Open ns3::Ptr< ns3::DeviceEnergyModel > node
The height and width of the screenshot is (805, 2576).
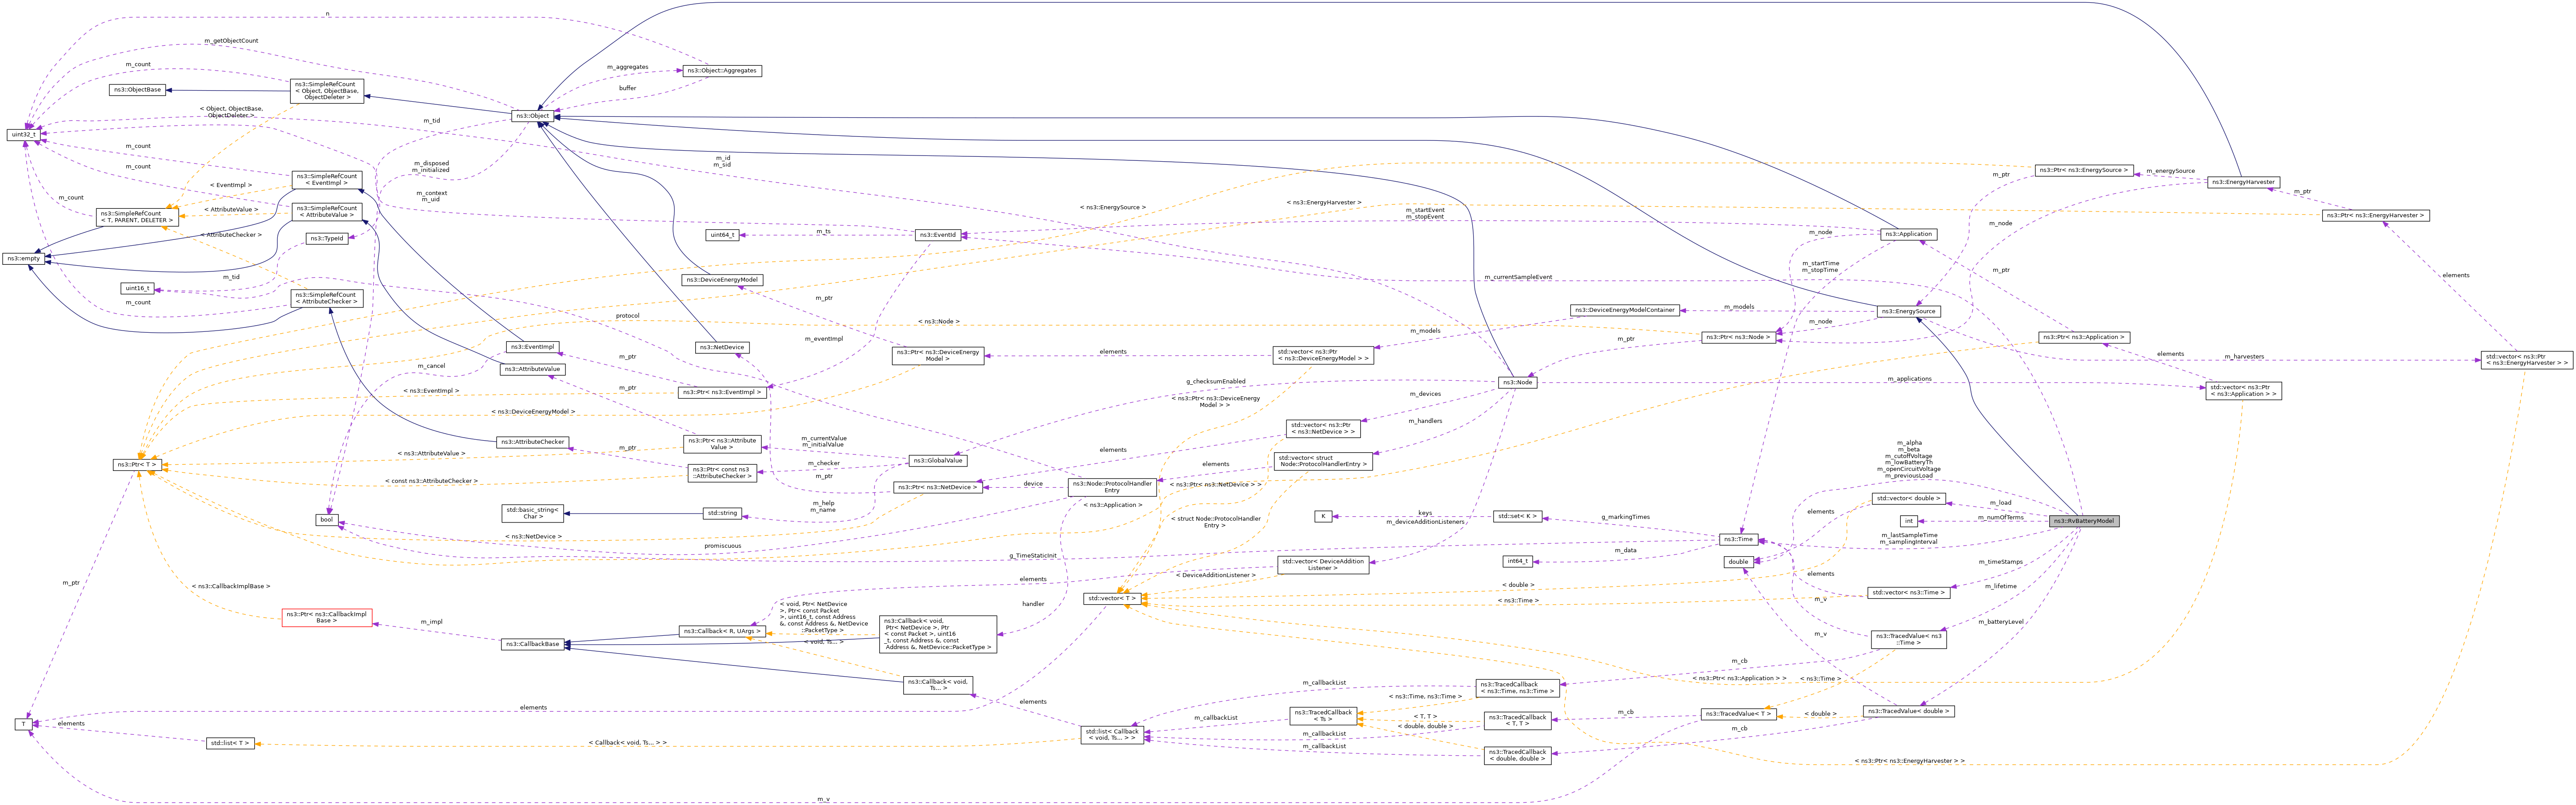[x=938, y=356]
